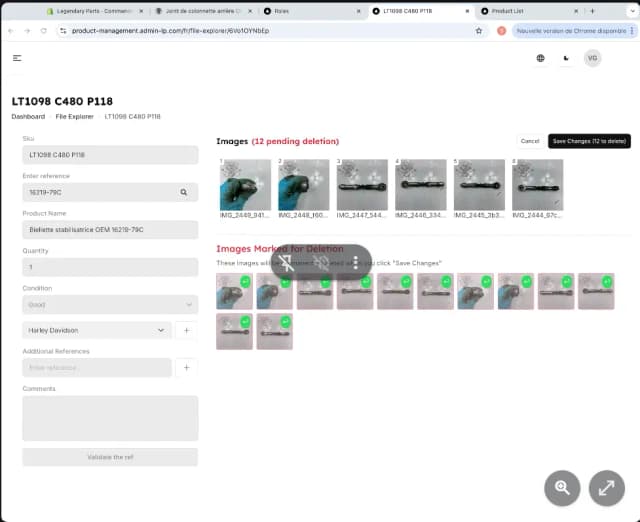Click the globe language icon
640x522 pixels.
click(541, 58)
